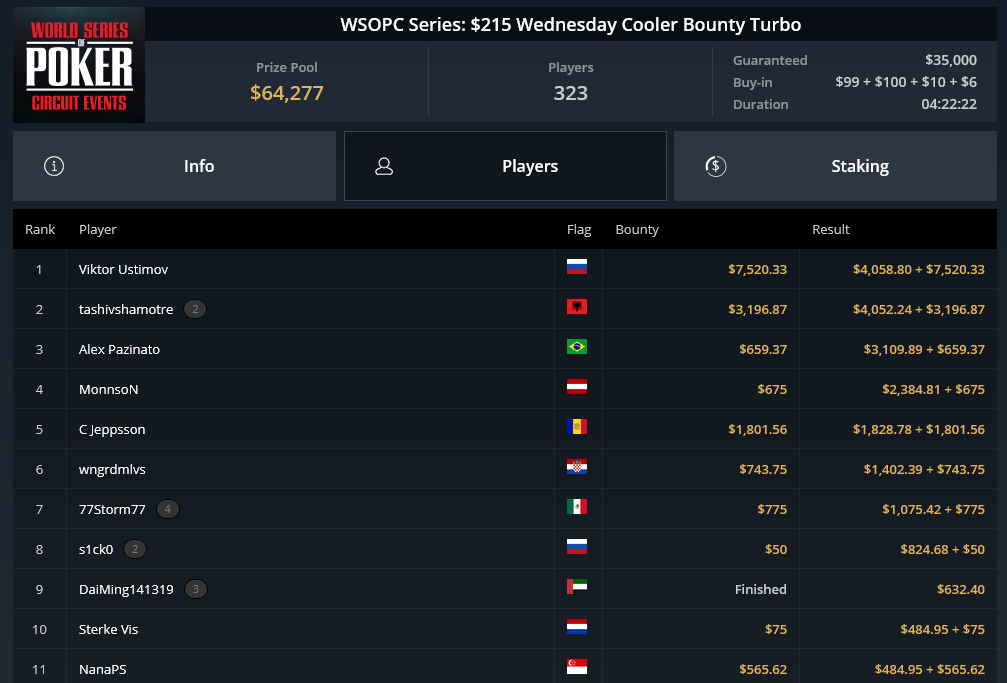Screen dimensions: 1007x683
Task: Click the Mexico flag next to 77Storm77
Action: 577,507
